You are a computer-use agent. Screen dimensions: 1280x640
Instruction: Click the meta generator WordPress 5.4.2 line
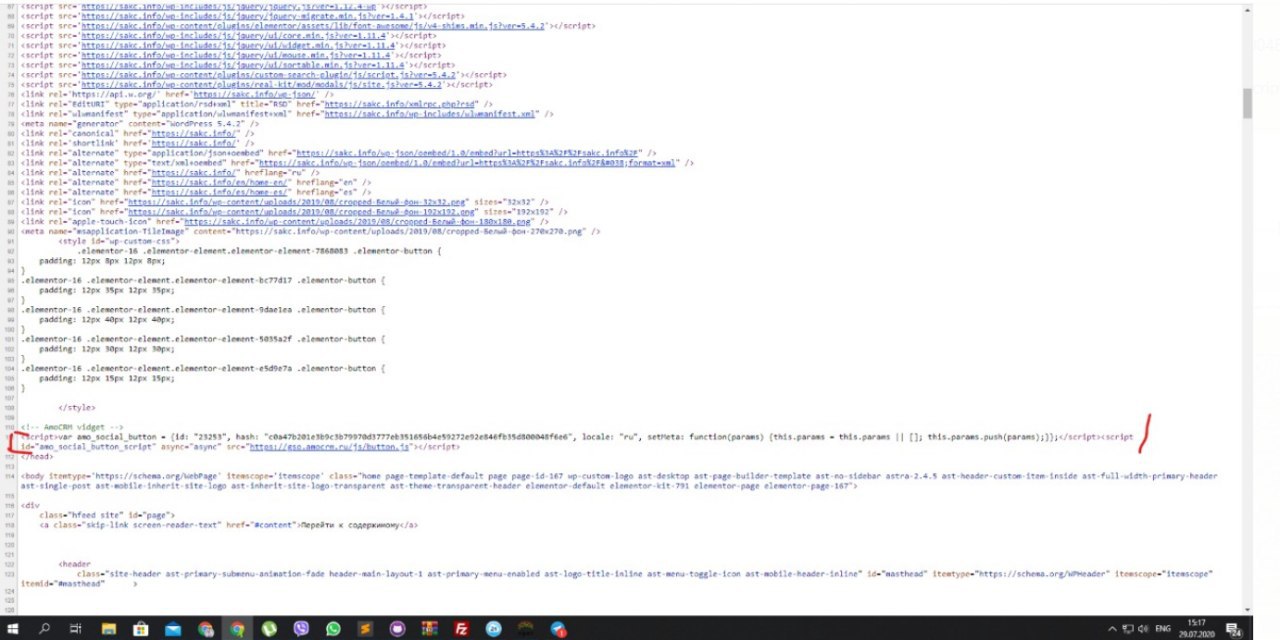tap(139, 123)
